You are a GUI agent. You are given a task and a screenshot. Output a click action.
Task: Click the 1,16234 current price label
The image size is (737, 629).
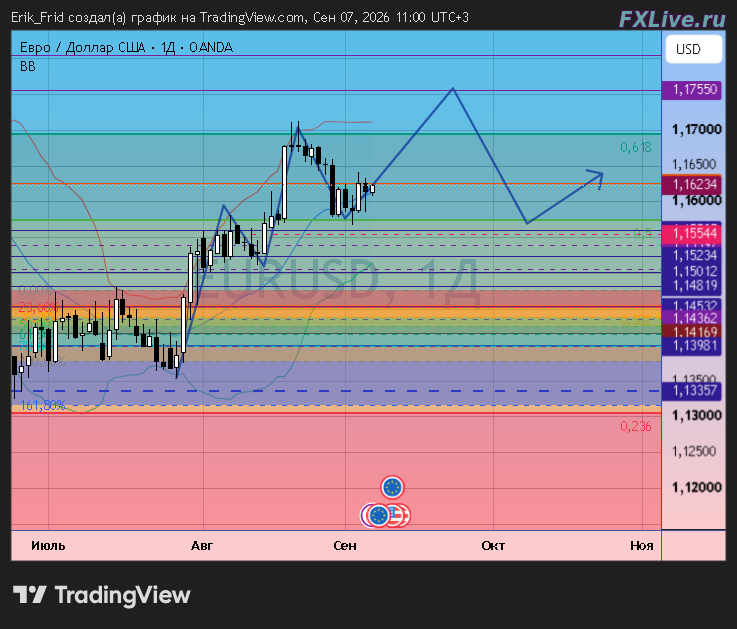[x=691, y=184]
